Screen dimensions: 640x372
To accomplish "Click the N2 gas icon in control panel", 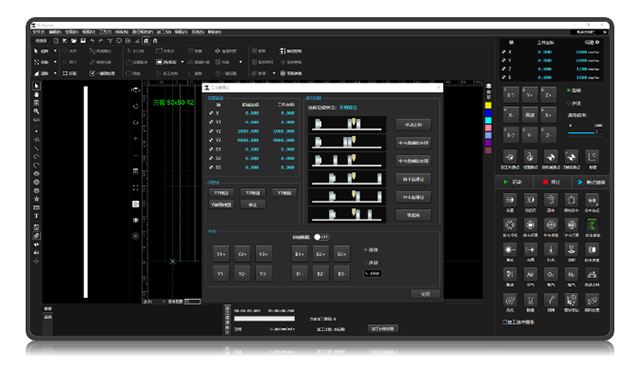I will tap(571, 274).
